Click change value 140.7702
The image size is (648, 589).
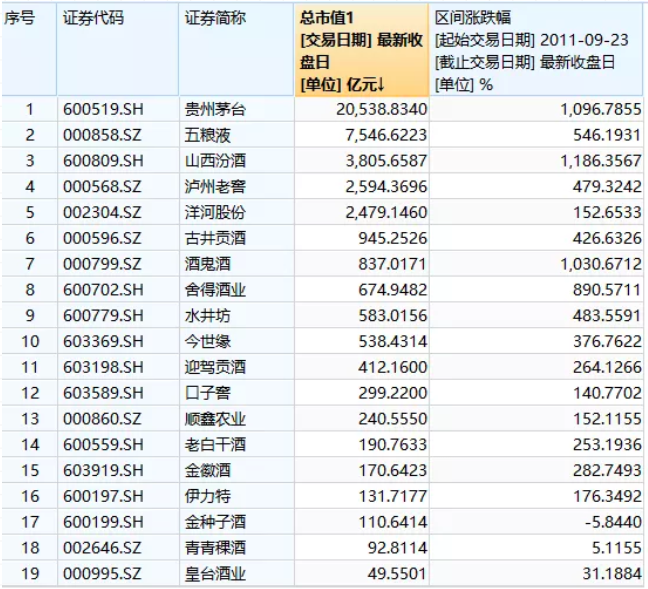click(607, 393)
